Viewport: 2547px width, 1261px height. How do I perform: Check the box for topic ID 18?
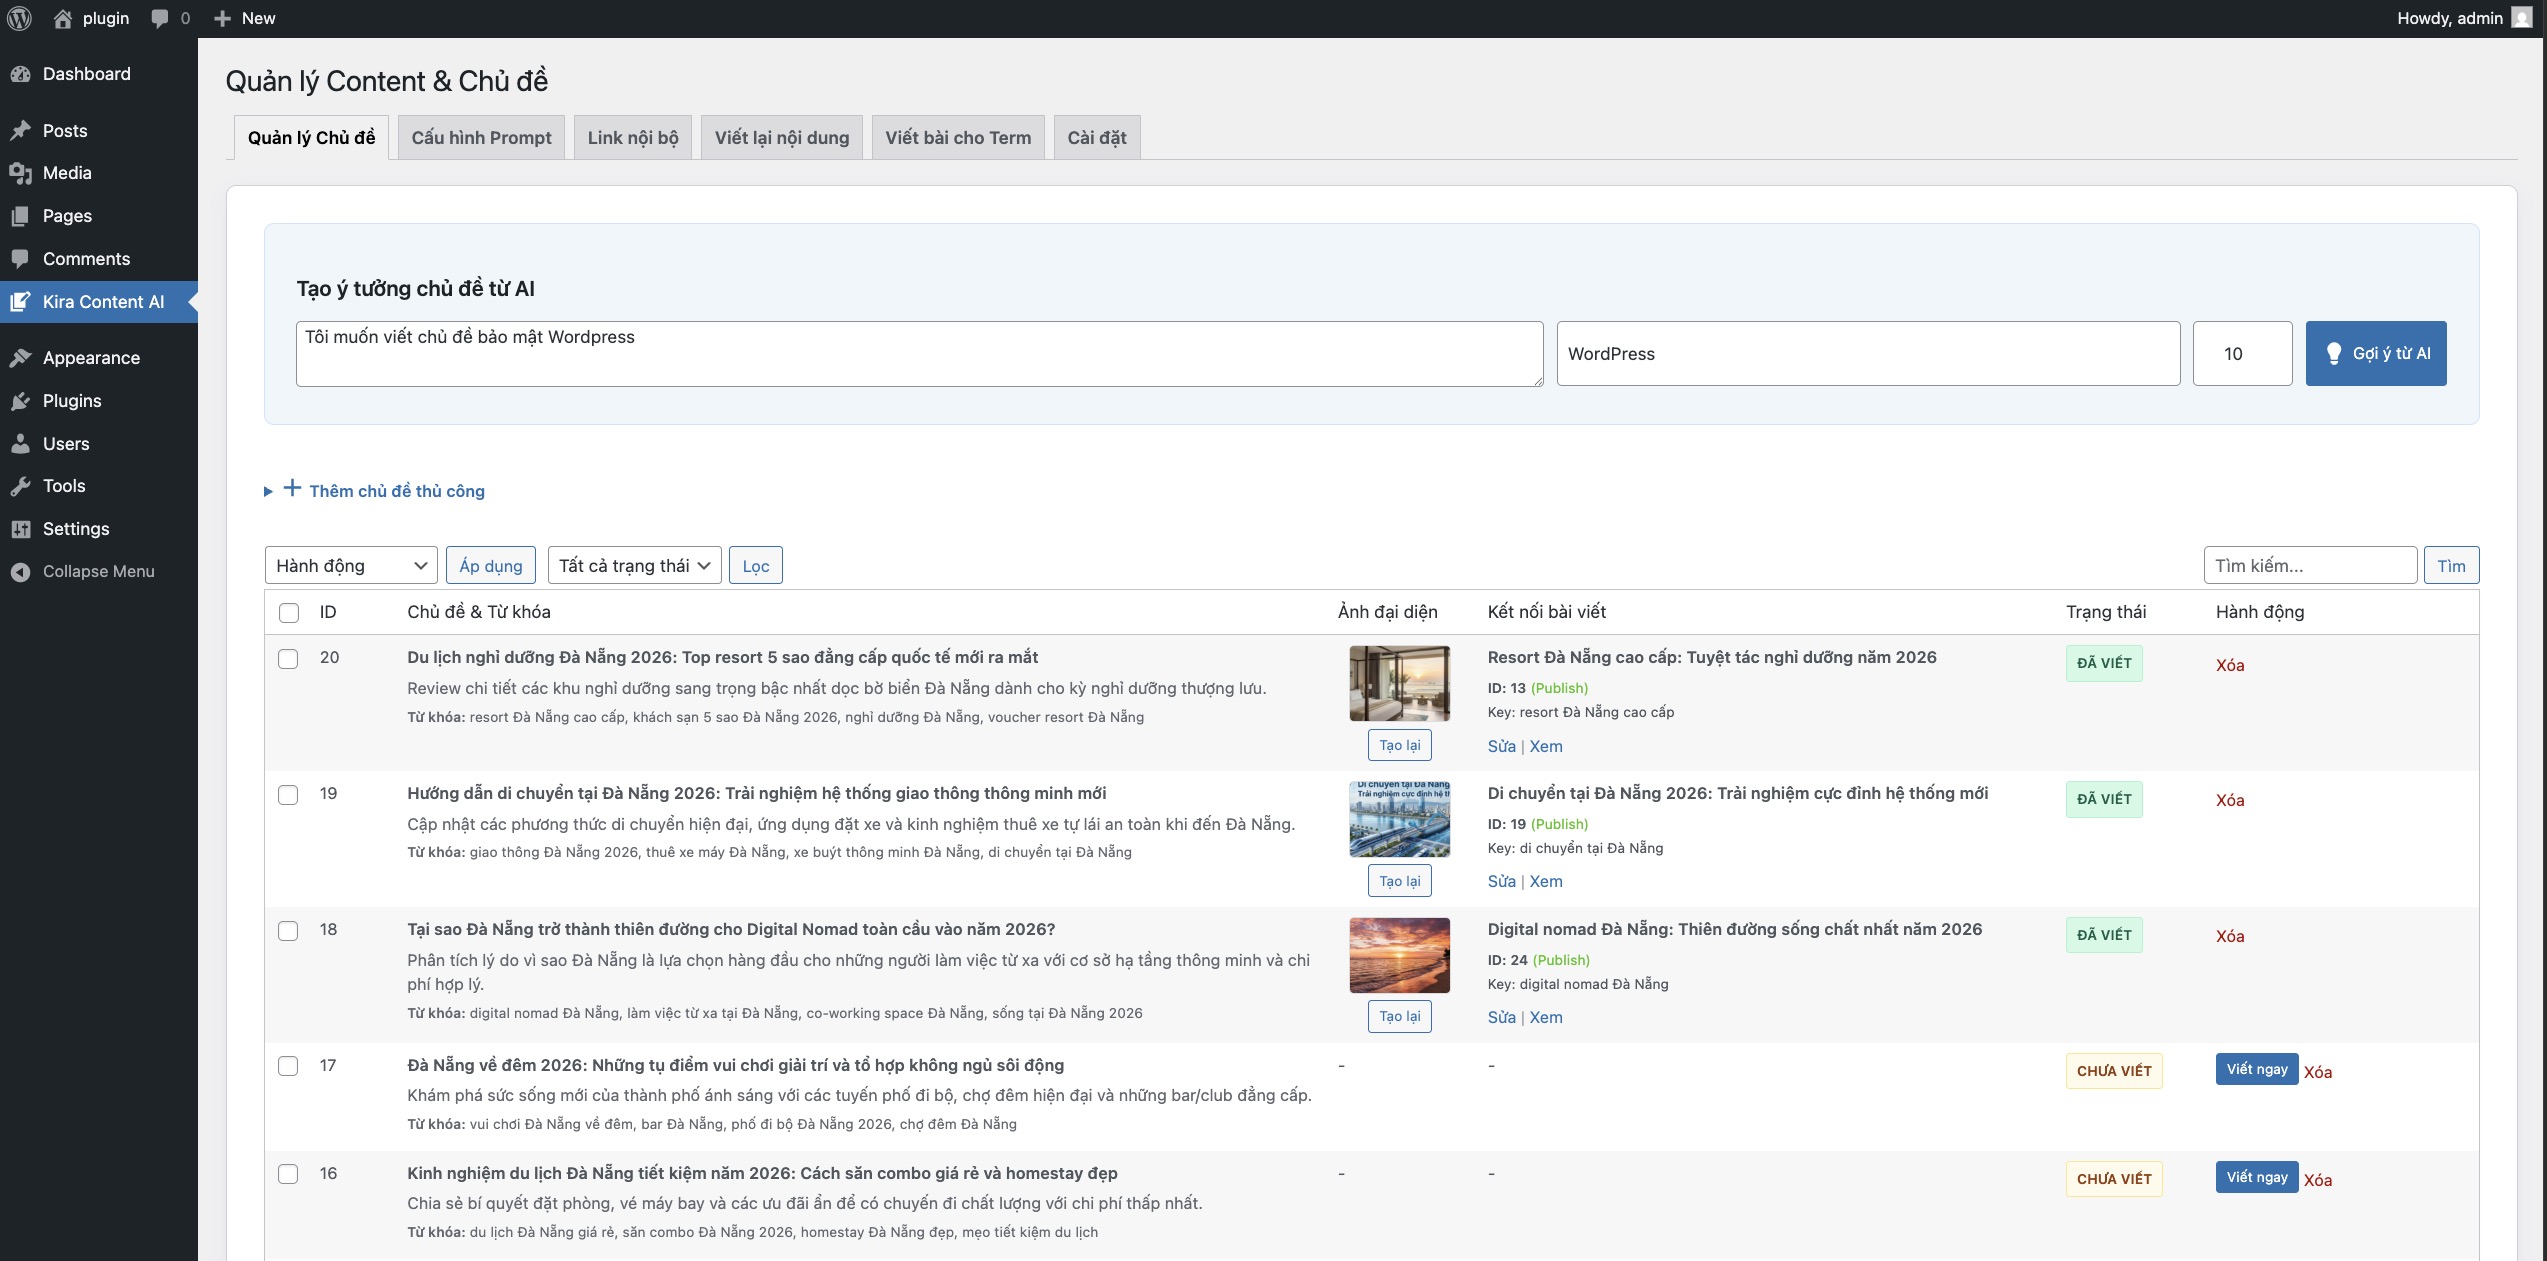pos(288,931)
